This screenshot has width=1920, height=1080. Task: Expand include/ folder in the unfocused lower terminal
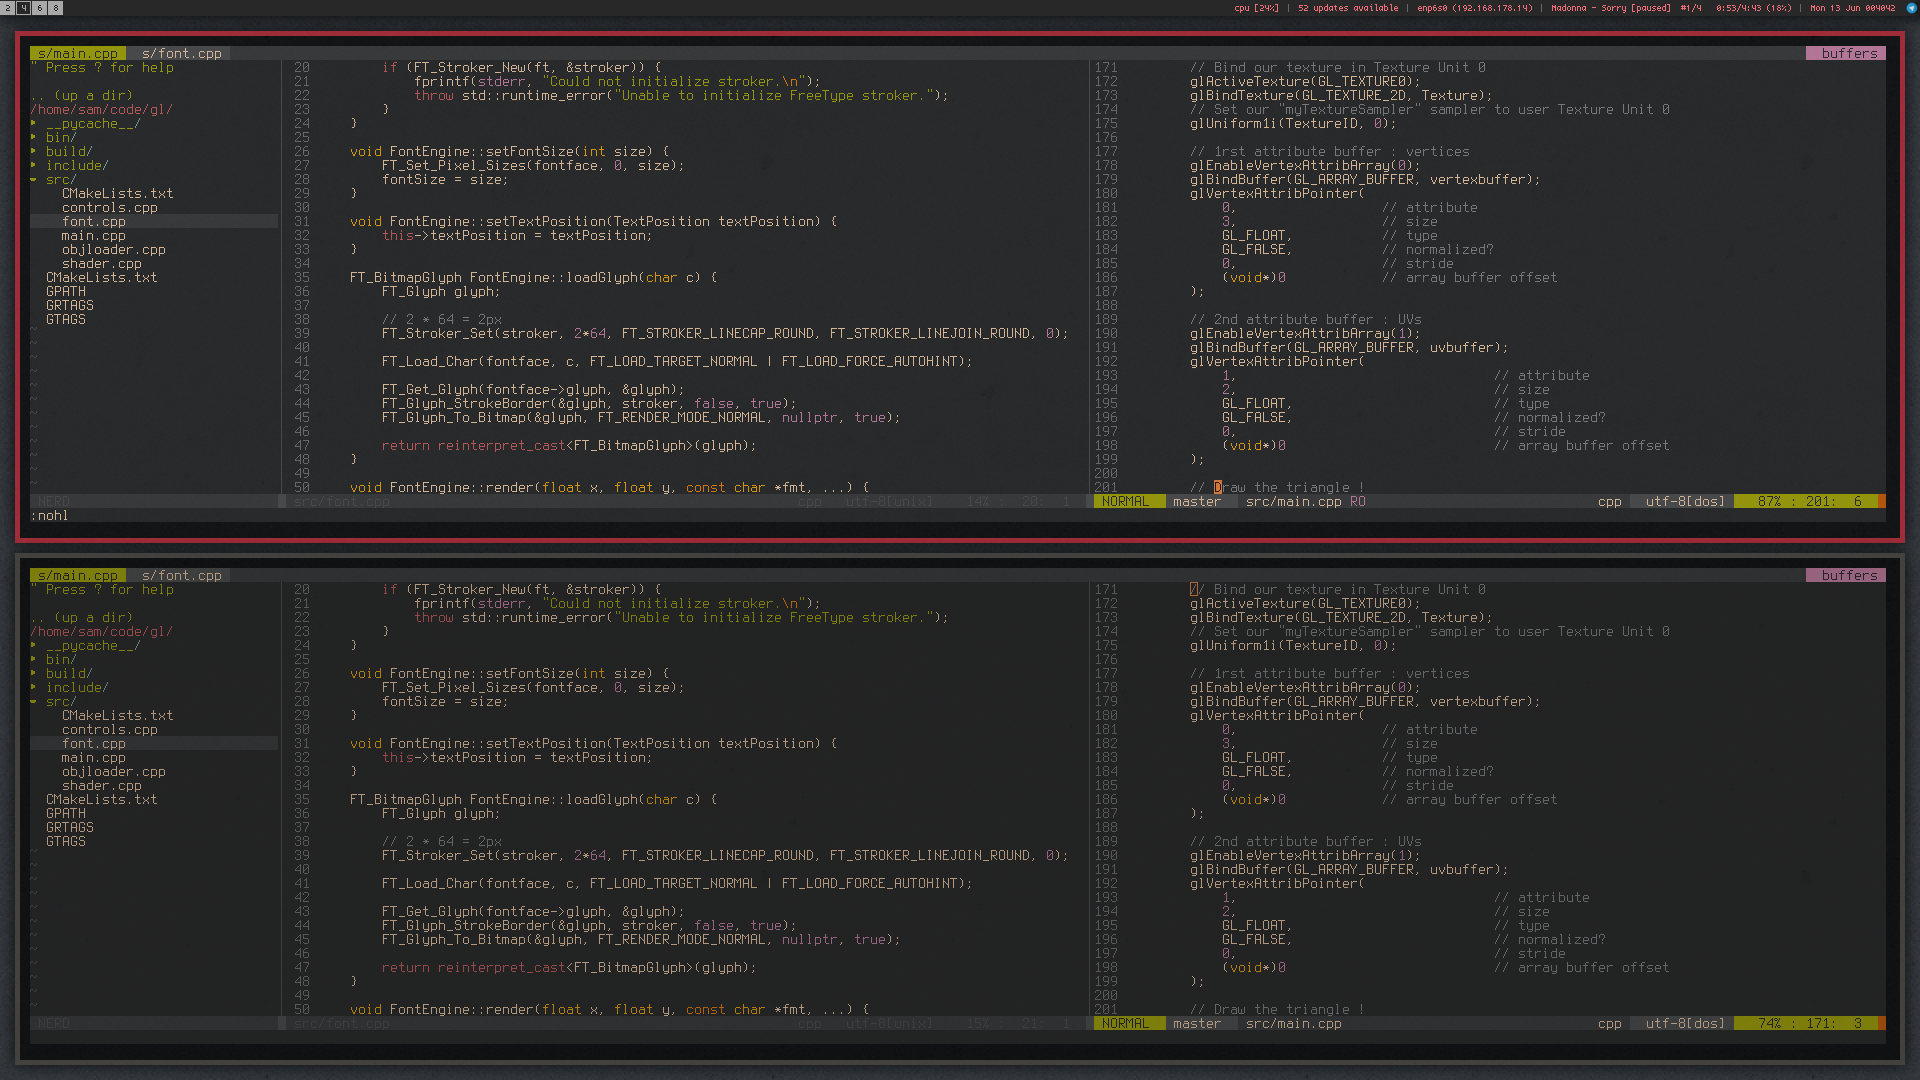pos(76,688)
